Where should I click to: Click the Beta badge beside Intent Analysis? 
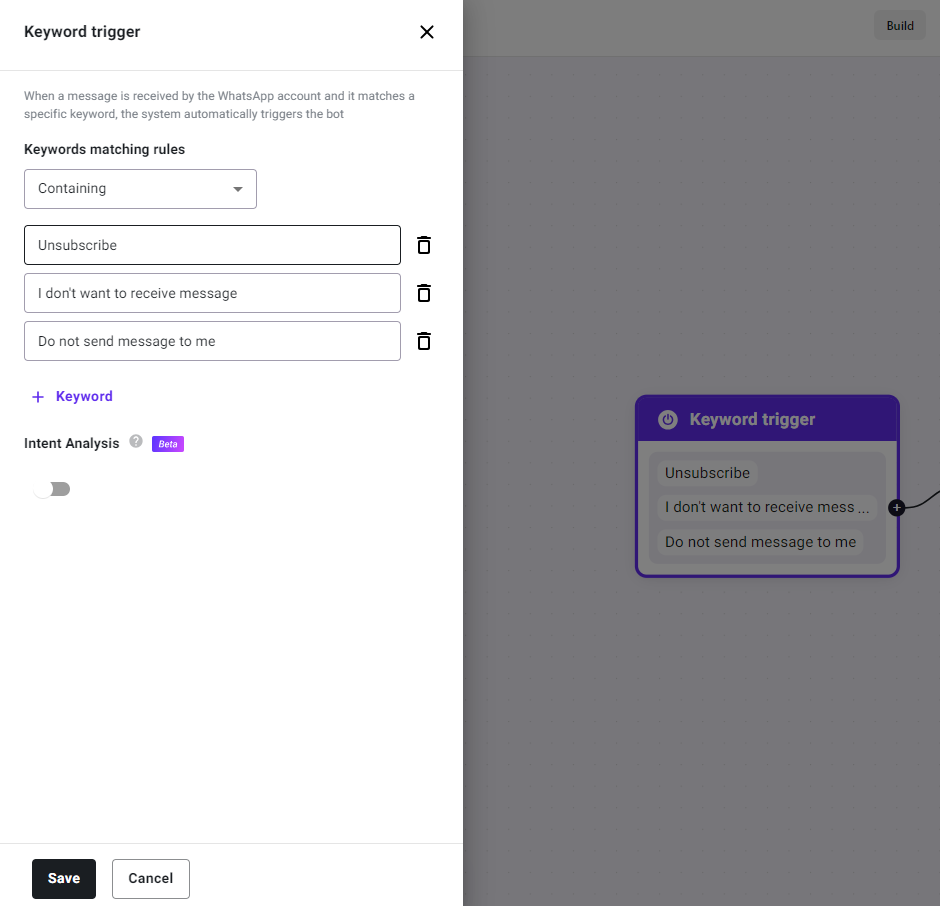[x=168, y=444]
